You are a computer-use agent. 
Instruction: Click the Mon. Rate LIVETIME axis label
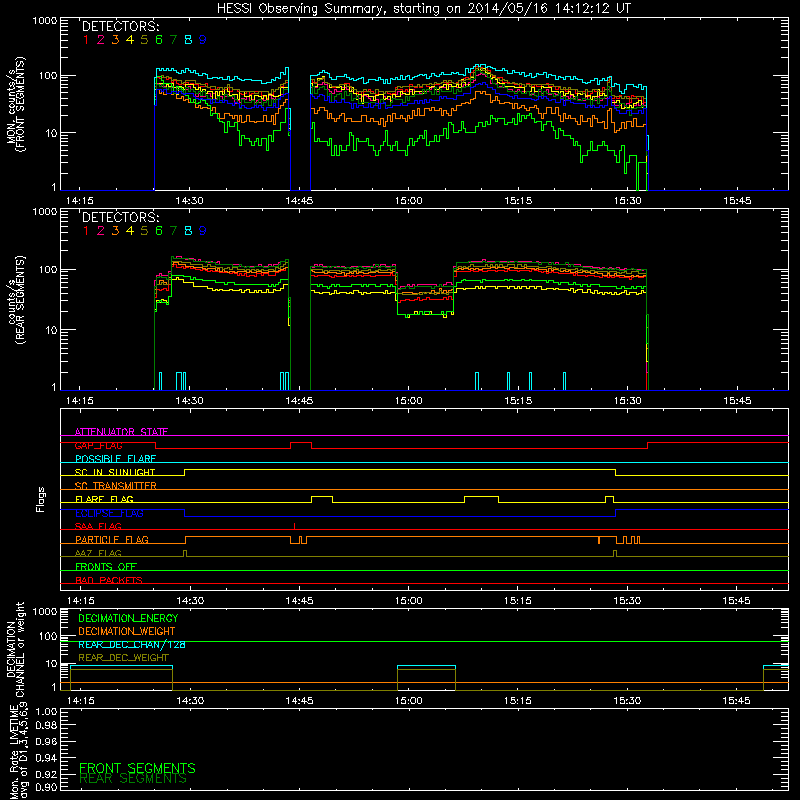pyautogui.click(x=19, y=753)
